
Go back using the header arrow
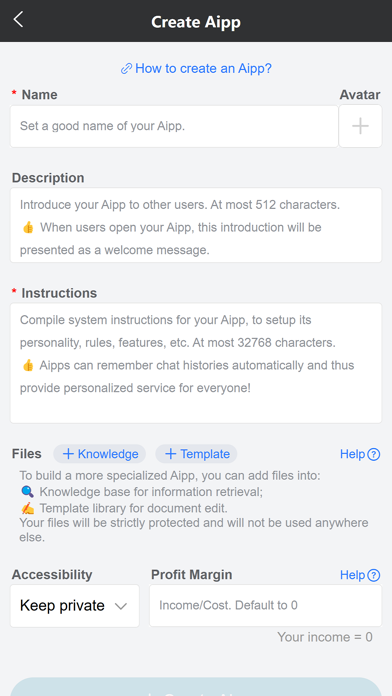click(18, 20)
